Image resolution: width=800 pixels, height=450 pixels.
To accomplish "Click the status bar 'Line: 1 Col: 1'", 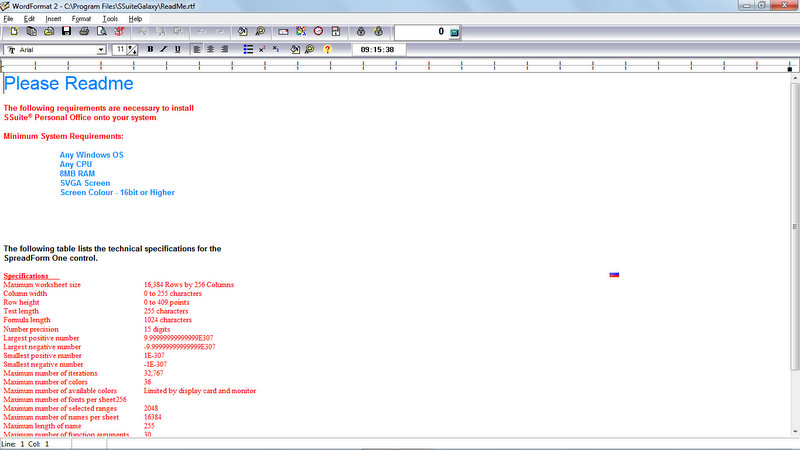I will (26, 444).
